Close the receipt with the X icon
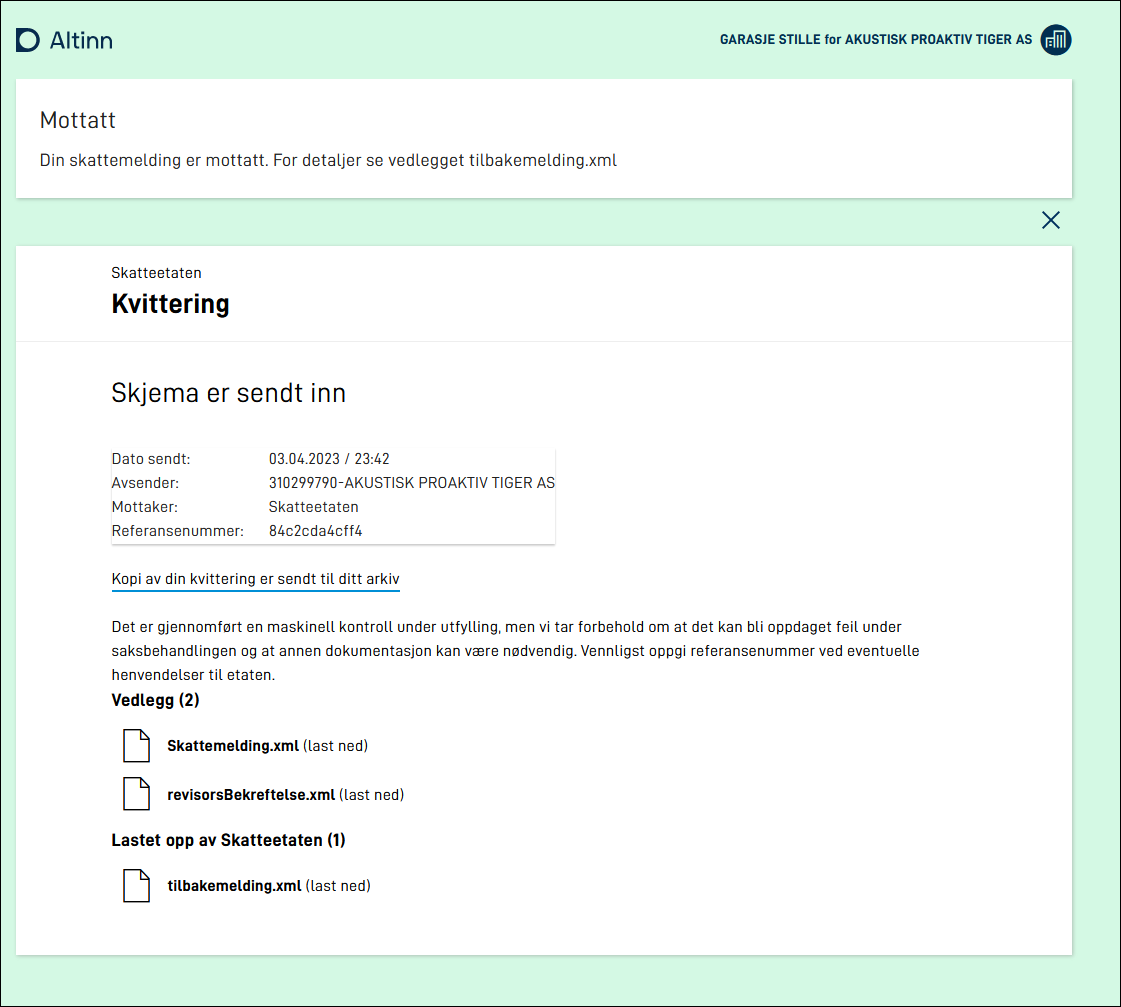The image size is (1121, 1007). pos(1051,220)
